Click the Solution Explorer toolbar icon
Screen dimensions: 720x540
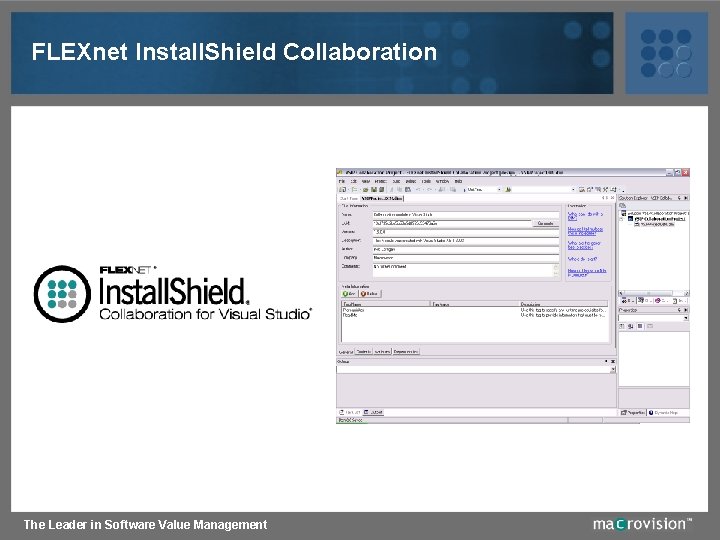point(581,189)
